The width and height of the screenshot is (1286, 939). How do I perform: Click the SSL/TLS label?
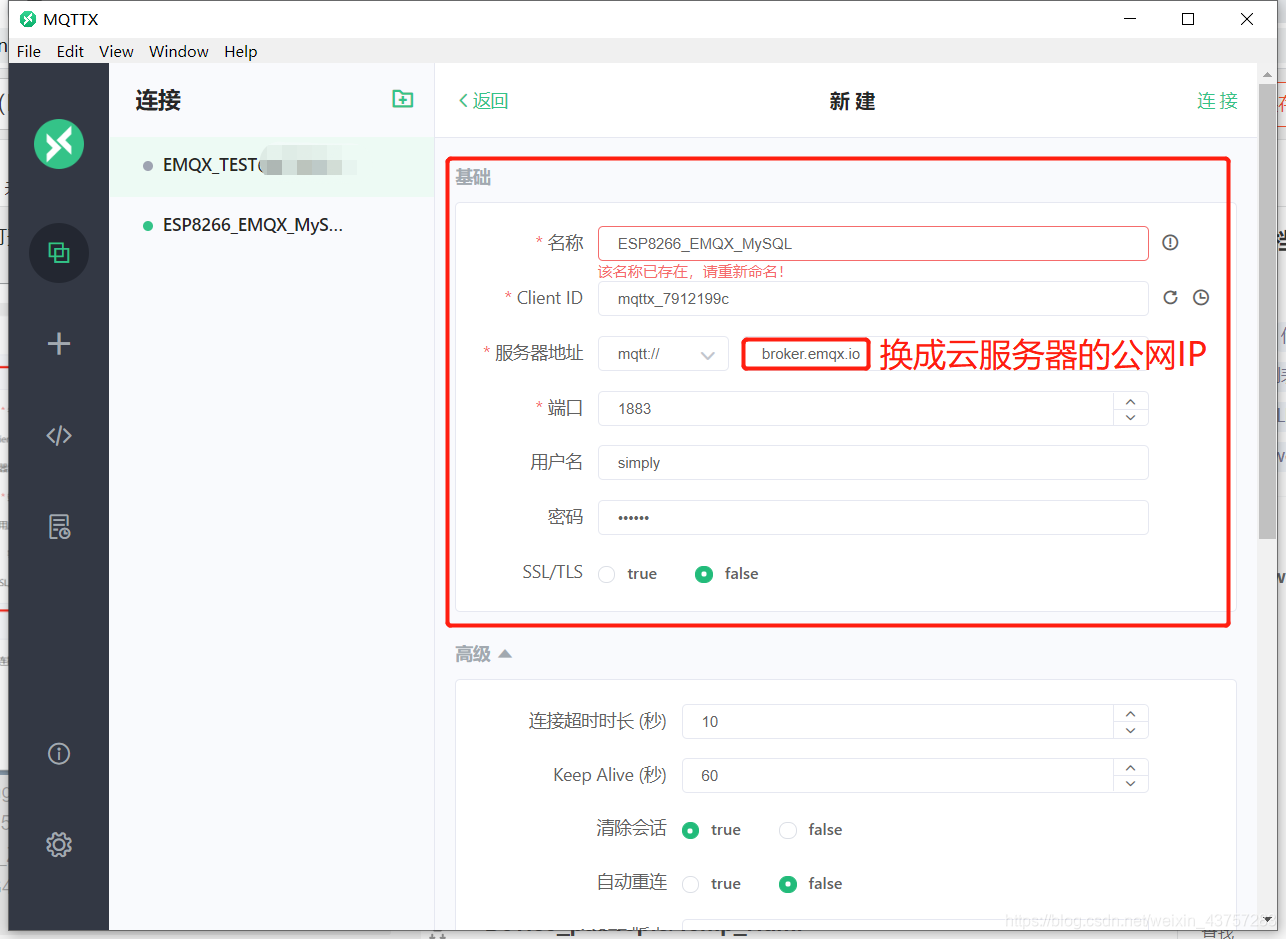(x=552, y=573)
